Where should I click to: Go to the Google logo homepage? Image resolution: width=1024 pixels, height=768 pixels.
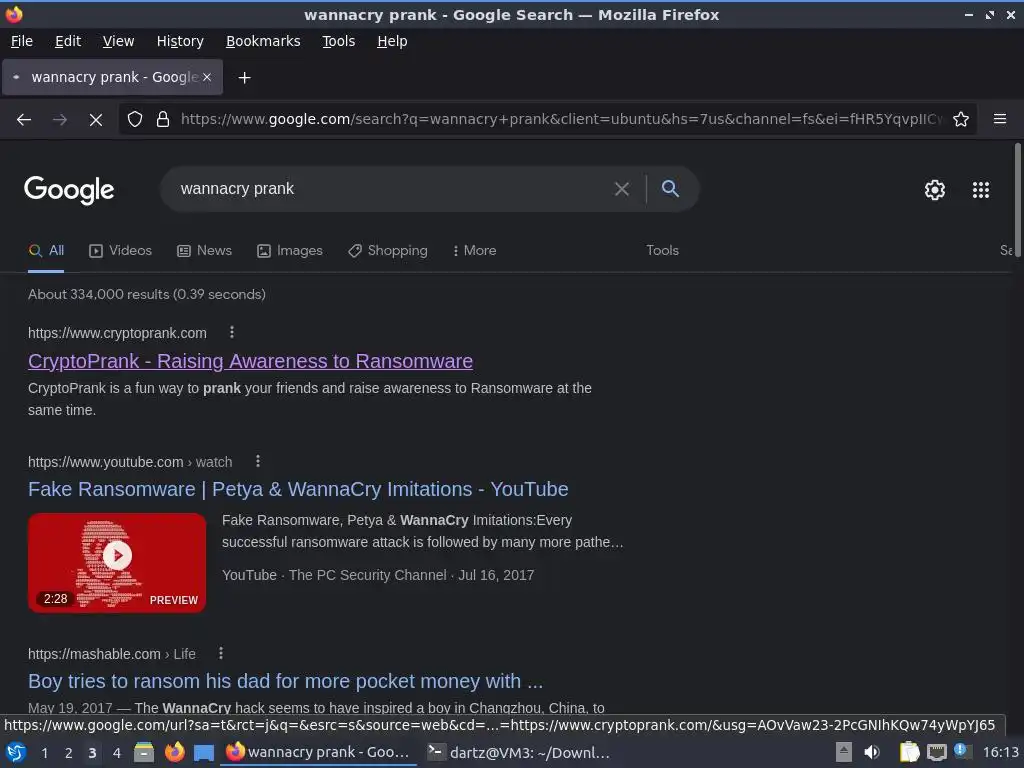point(69,190)
